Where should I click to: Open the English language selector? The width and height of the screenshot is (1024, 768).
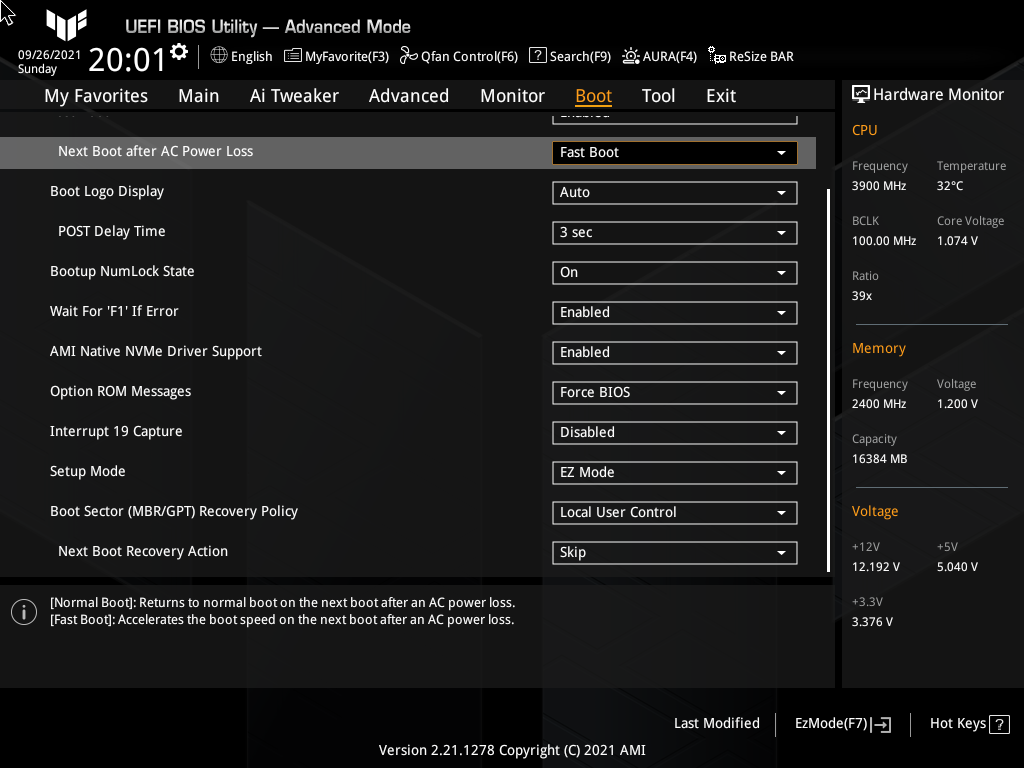click(x=241, y=57)
